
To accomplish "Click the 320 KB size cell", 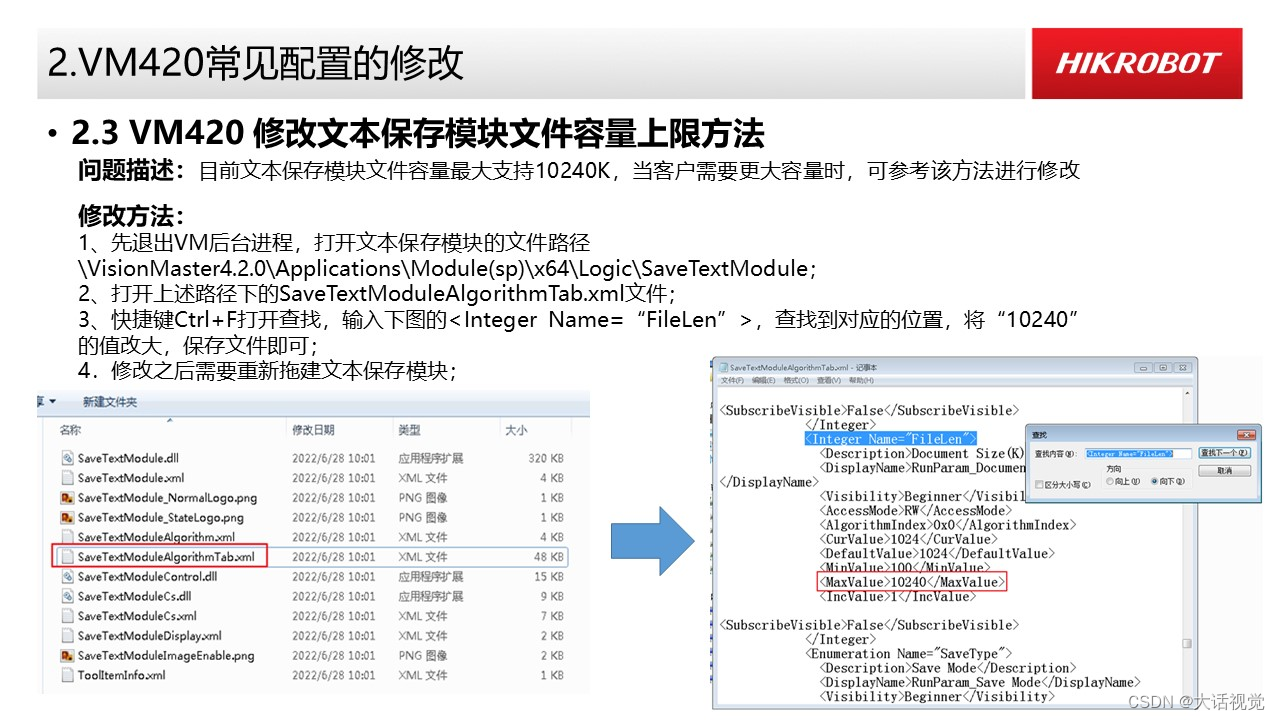I will 546,458.
